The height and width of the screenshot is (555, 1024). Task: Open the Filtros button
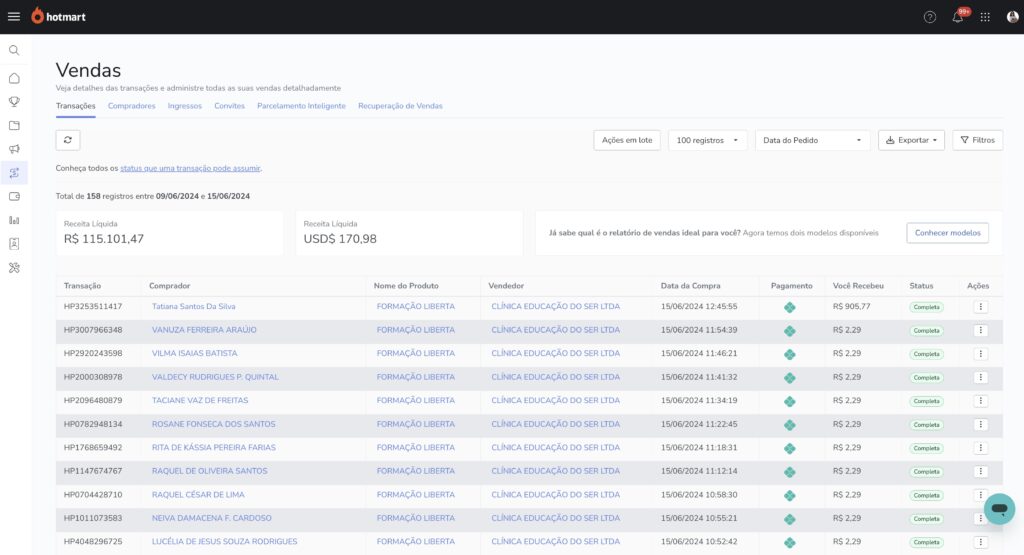tap(978, 140)
